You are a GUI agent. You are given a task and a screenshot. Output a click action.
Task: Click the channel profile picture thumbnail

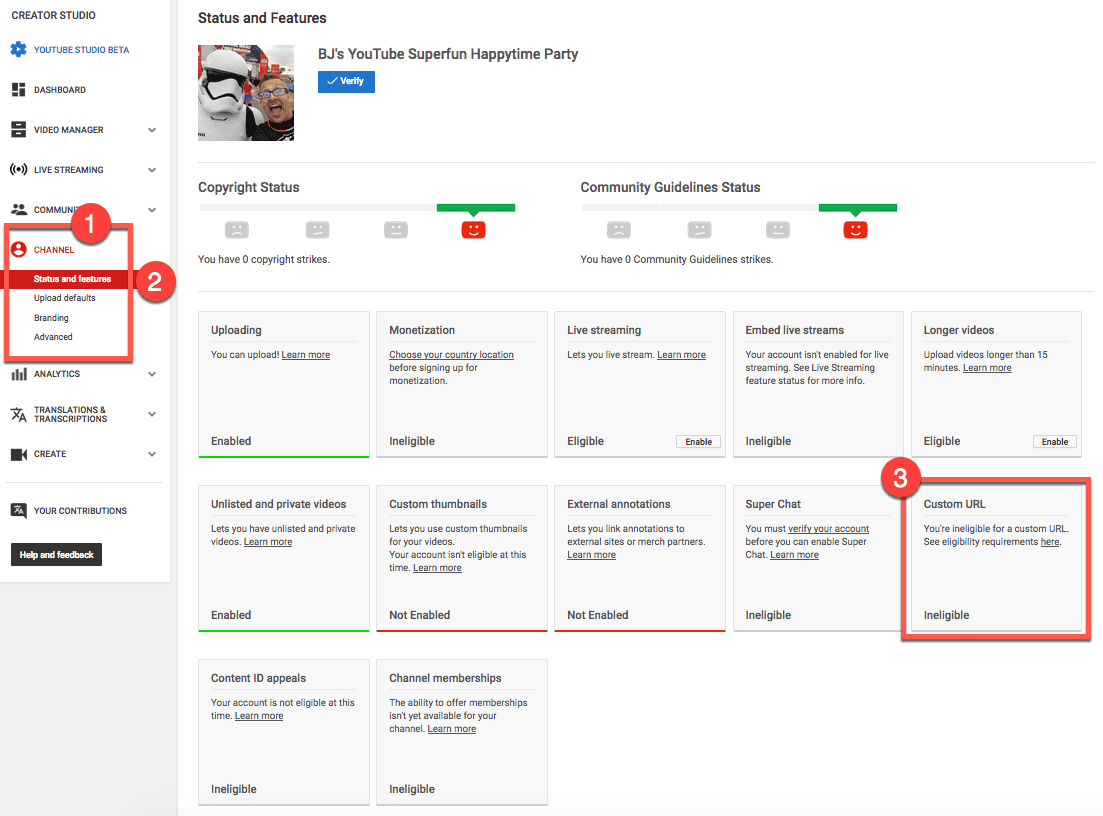point(245,92)
